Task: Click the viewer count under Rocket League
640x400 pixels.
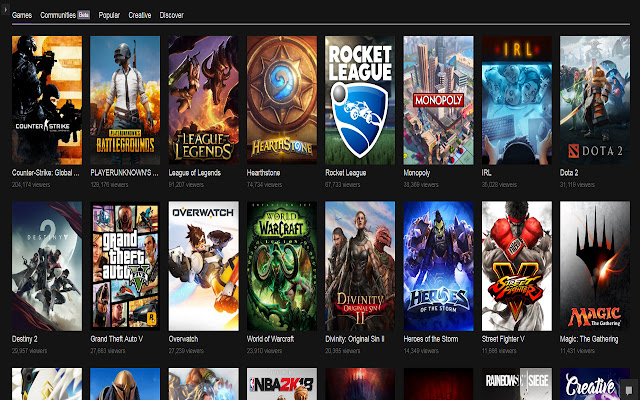Action: click(343, 185)
